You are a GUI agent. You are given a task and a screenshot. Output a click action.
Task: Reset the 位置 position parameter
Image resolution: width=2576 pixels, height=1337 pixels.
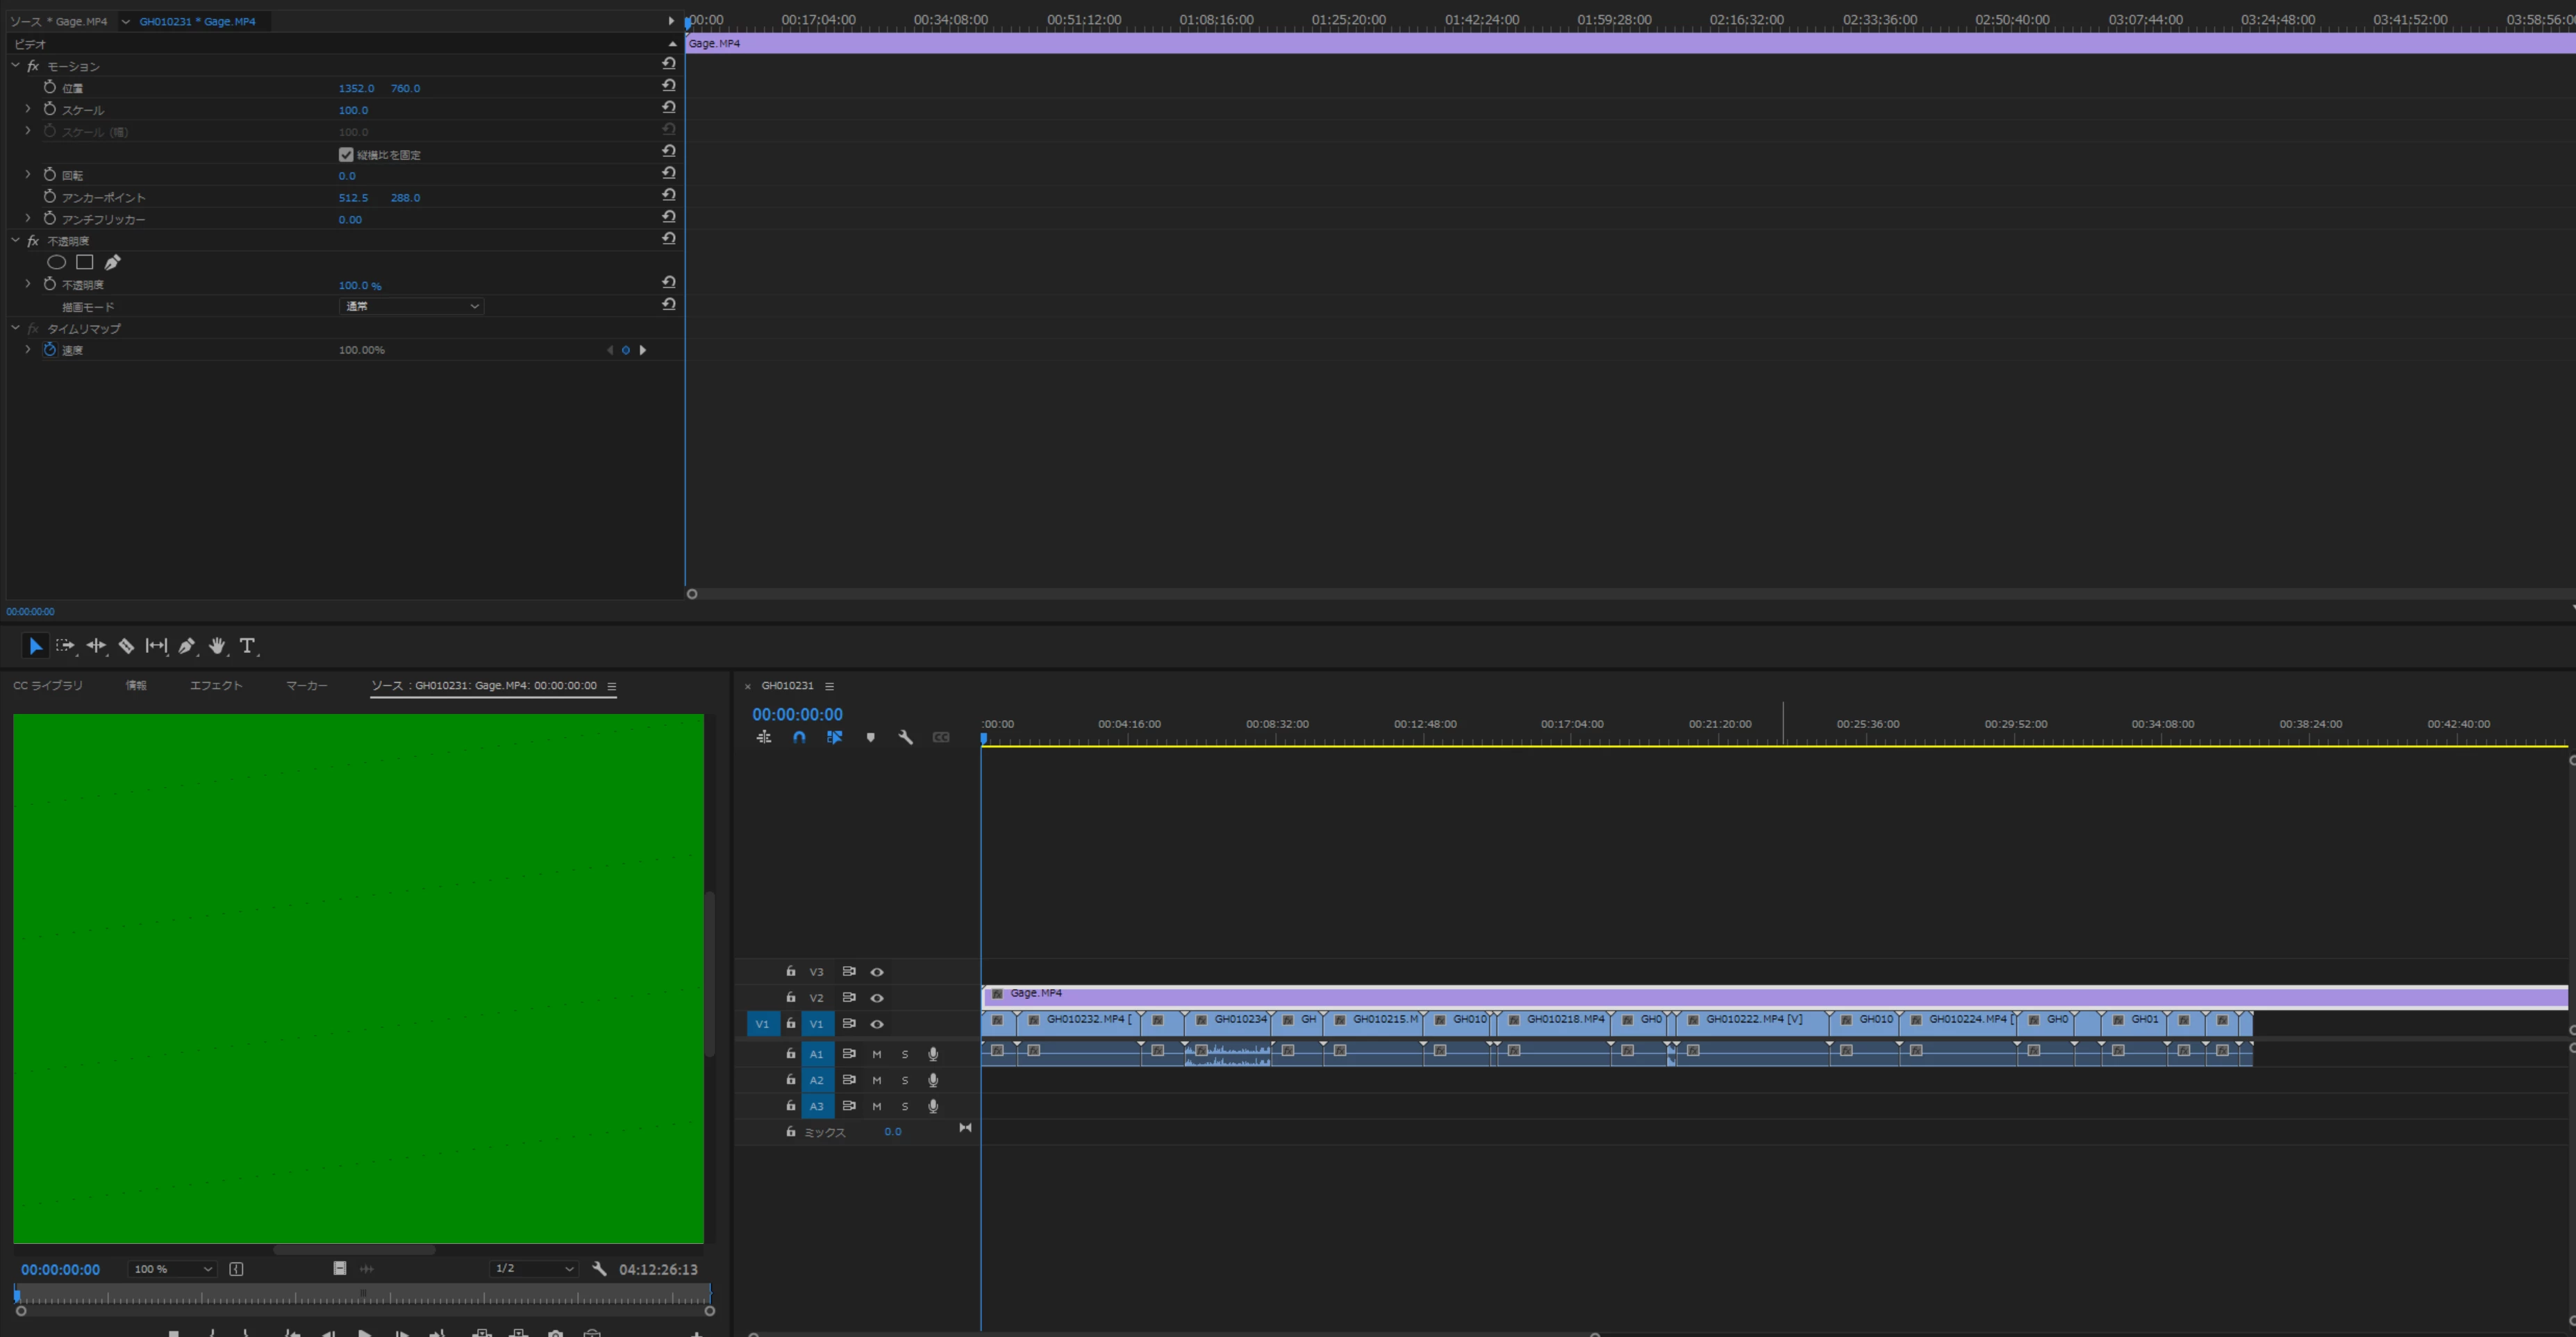pos(669,86)
